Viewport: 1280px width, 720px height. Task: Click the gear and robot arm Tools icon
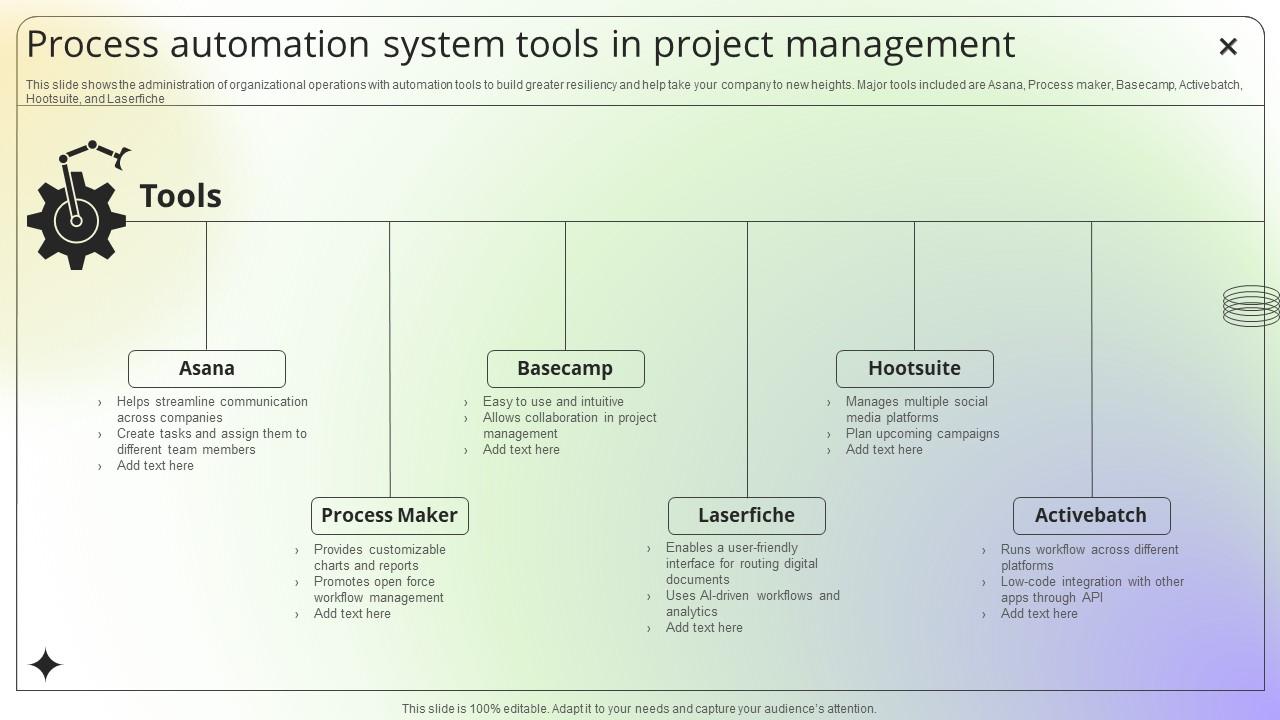tap(78, 205)
